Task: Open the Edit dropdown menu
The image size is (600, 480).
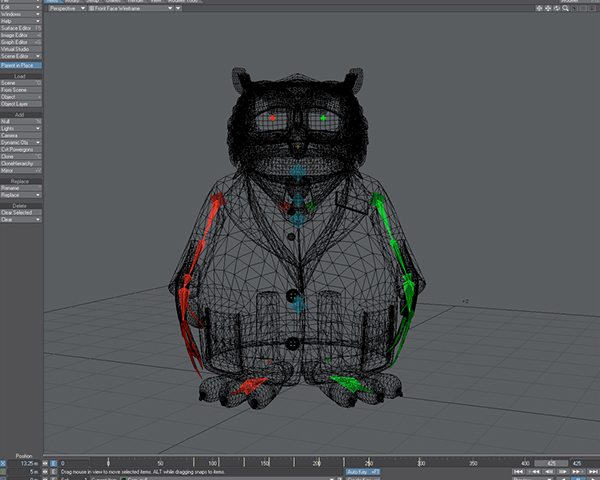Action: [21, 7]
